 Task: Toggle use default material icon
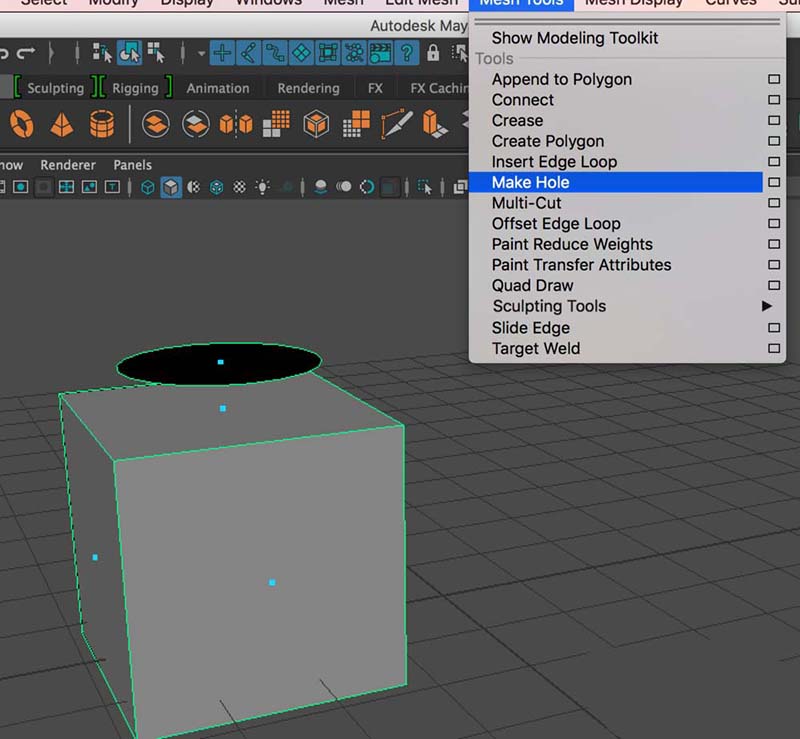(193, 187)
